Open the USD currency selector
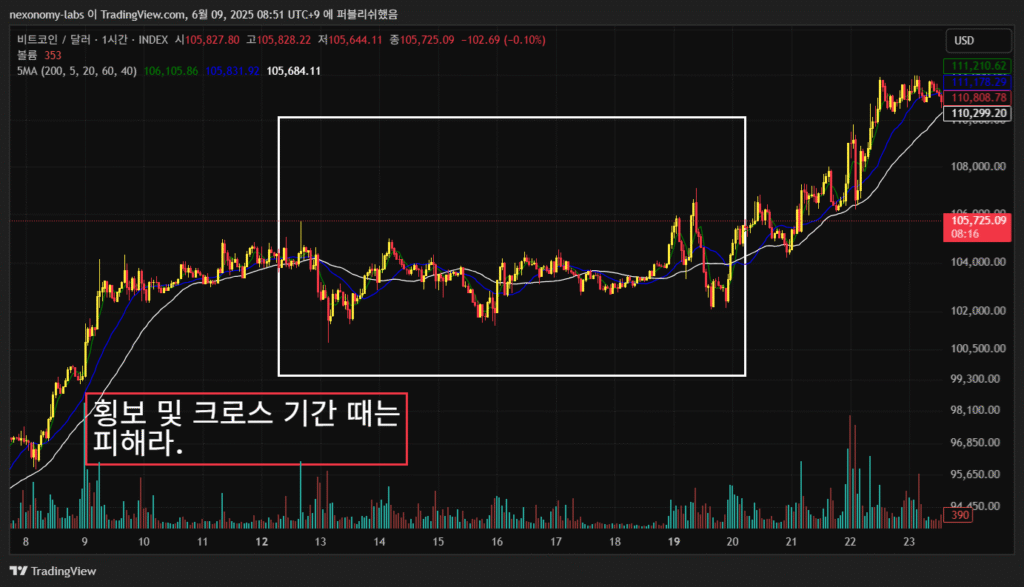Viewport: 1024px width, 587px height. click(x=964, y=41)
